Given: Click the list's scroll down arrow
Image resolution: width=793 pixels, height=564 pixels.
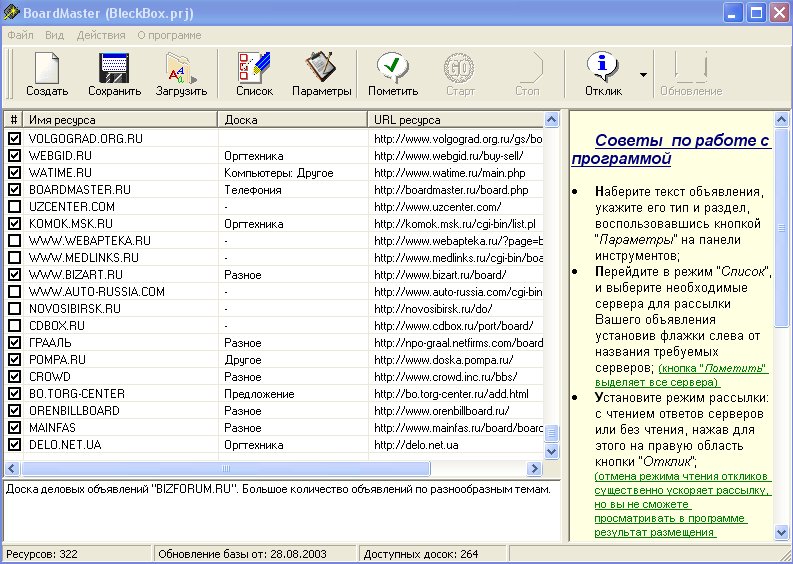Looking at the screenshot, I should click(551, 451).
